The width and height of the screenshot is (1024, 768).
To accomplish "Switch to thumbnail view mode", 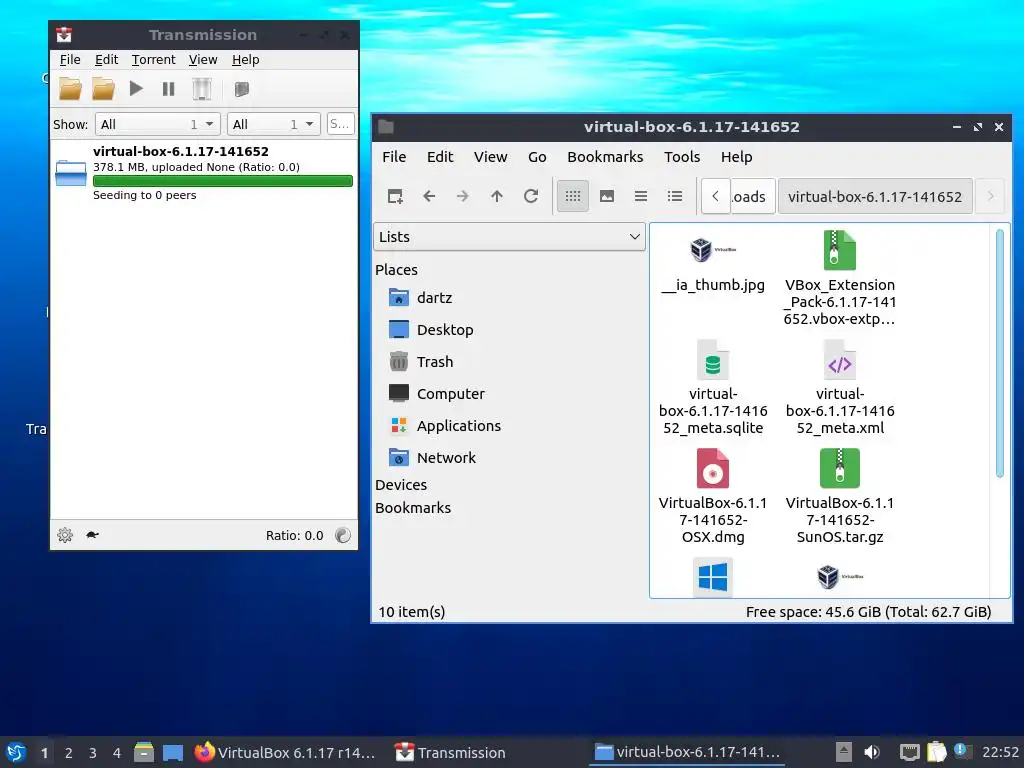I will pyautogui.click(x=607, y=196).
